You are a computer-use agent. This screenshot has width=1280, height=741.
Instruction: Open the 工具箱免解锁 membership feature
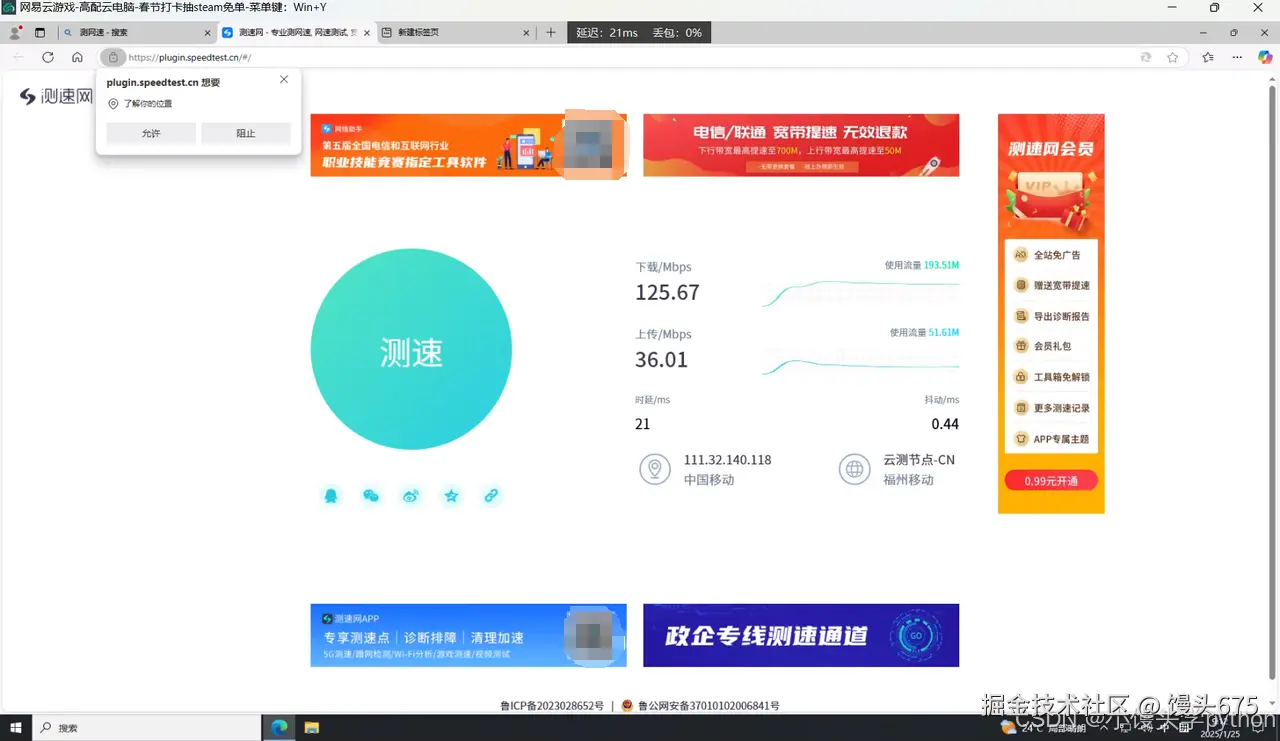[1022, 377]
